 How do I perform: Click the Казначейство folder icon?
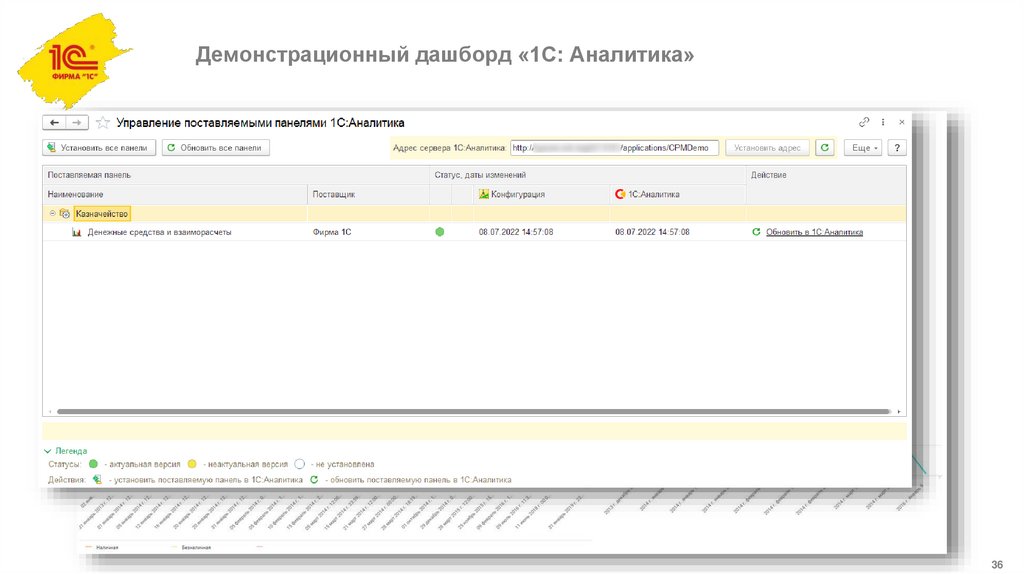(x=65, y=214)
